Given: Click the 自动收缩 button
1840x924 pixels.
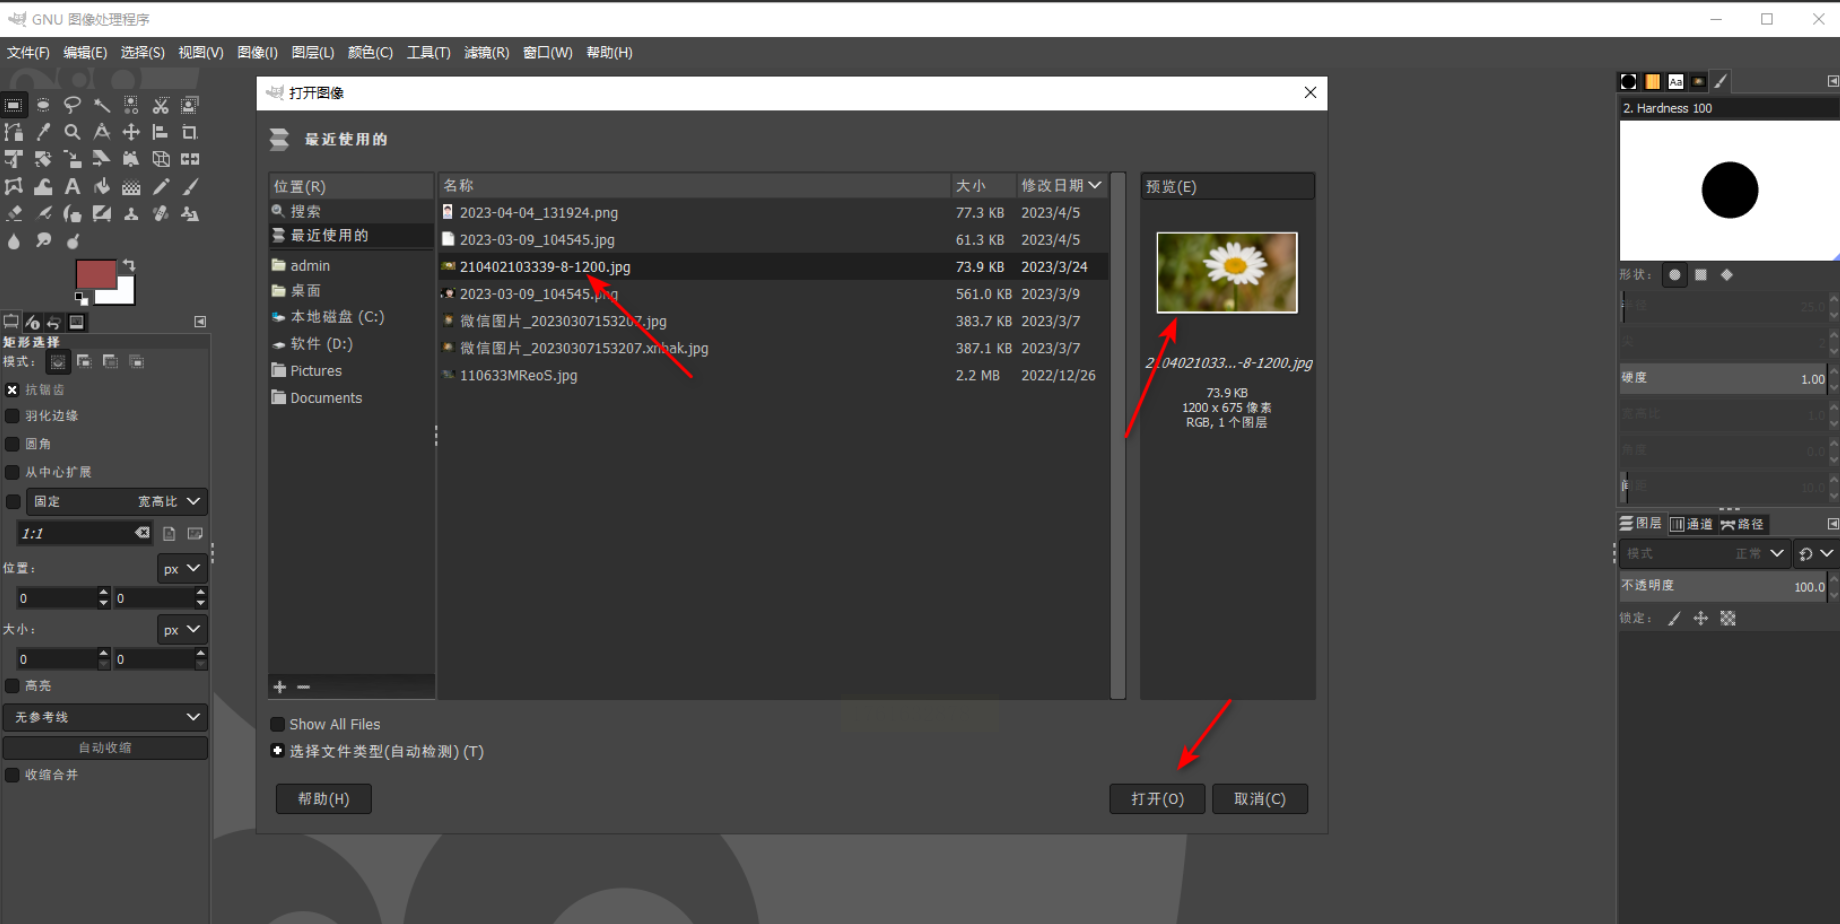Looking at the screenshot, I should click(x=105, y=748).
